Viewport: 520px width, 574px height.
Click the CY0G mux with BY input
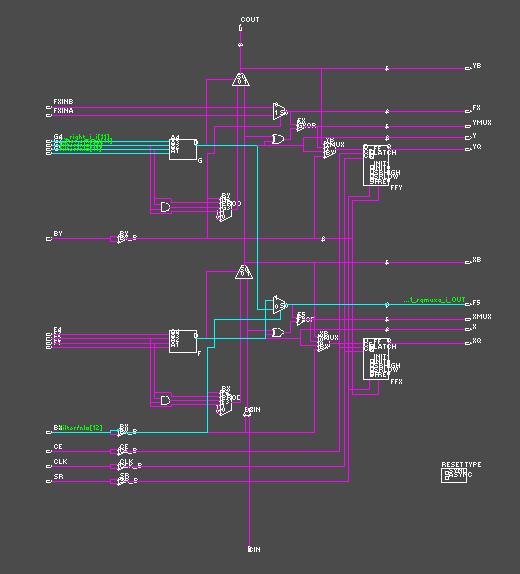click(225, 208)
